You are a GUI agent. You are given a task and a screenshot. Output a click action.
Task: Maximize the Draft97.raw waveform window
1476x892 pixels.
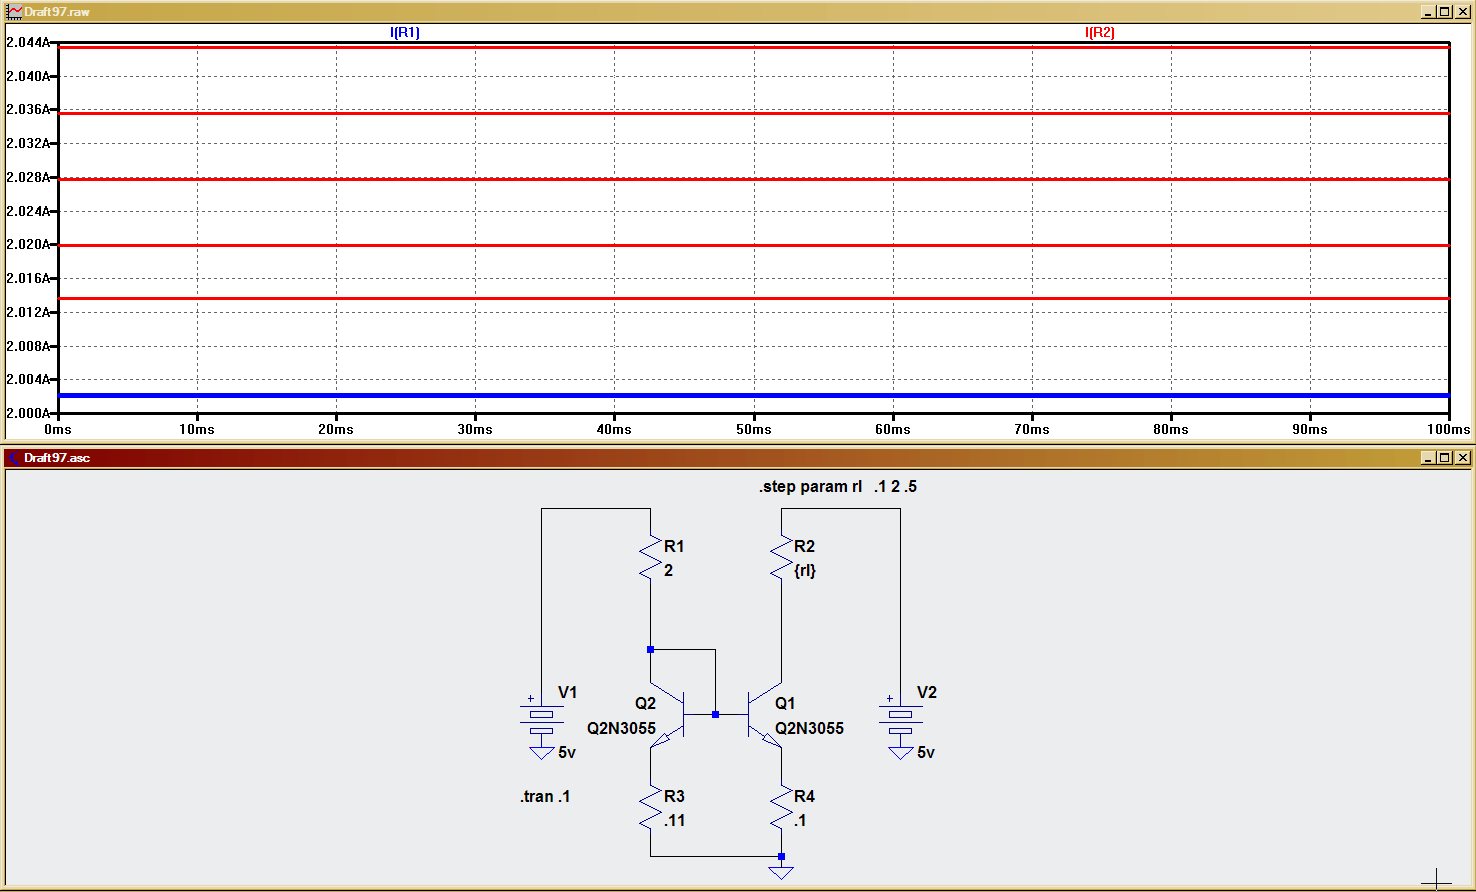click(1444, 11)
